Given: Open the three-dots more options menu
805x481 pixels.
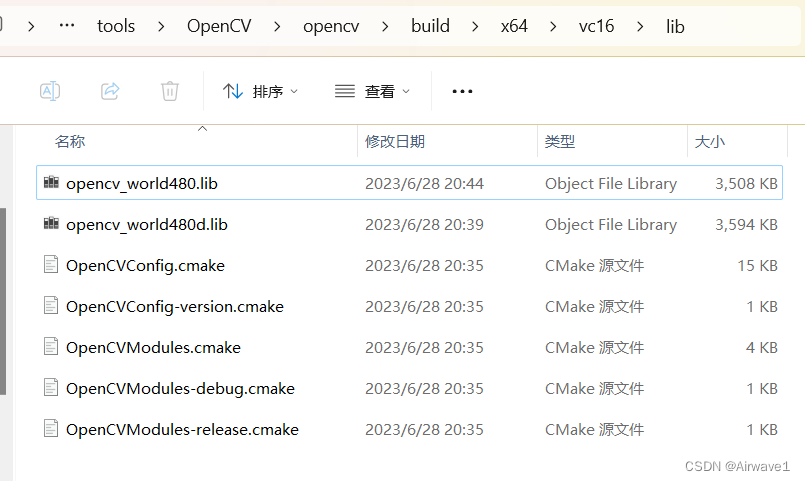Looking at the screenshot, I should [462, 92].
